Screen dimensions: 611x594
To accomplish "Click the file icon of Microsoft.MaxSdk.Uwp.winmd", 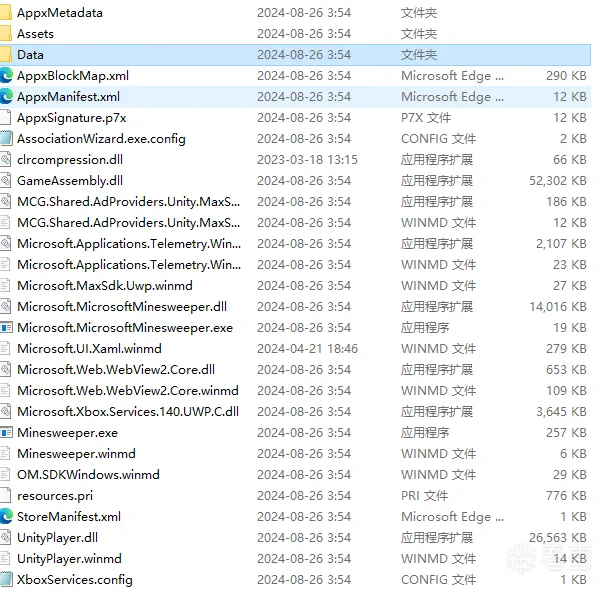I will pyautogui.click(x=5, y=286).
